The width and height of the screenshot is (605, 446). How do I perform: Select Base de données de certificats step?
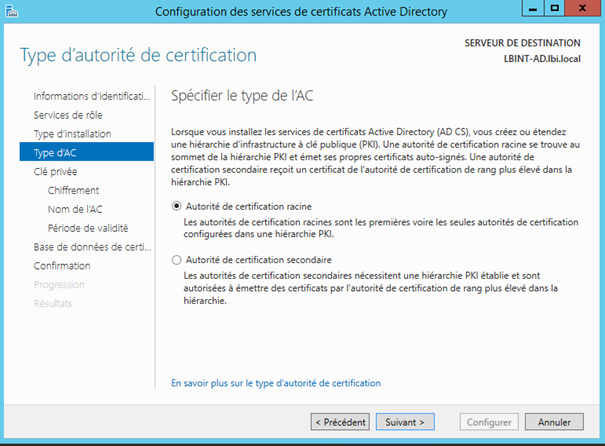[x=91, y=247]
